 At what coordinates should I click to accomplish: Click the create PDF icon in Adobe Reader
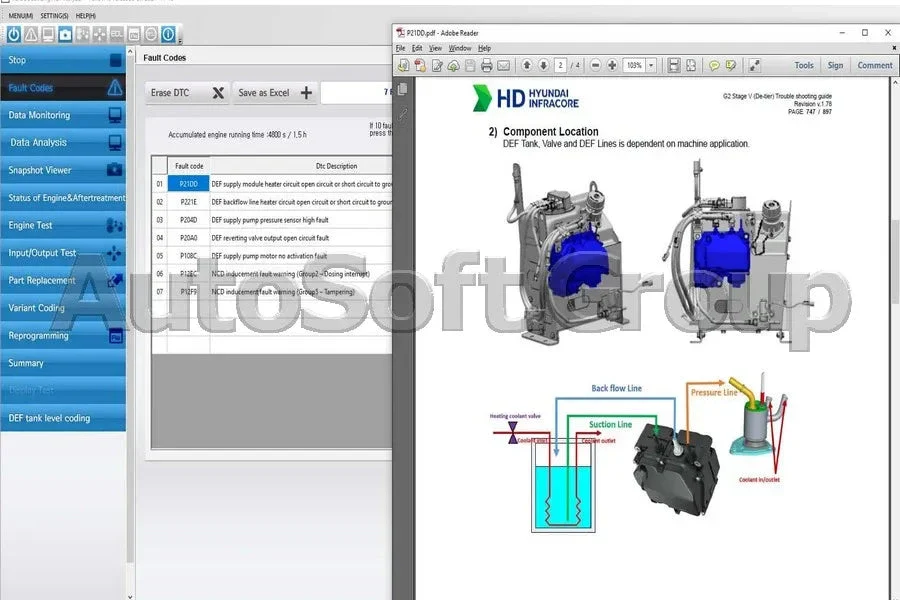(420, 65)
